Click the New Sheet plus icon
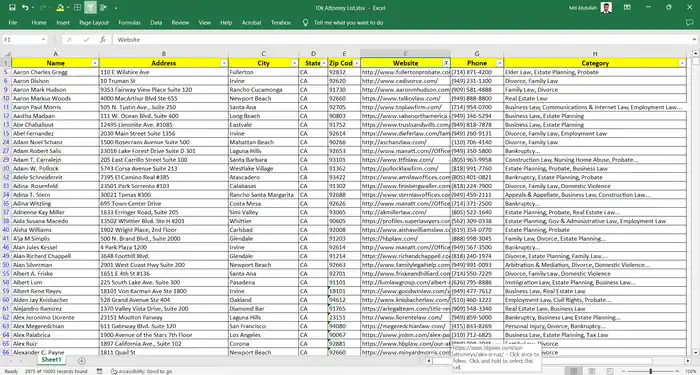700x375 pixels. pyautogui.click(x=81, y=361)
